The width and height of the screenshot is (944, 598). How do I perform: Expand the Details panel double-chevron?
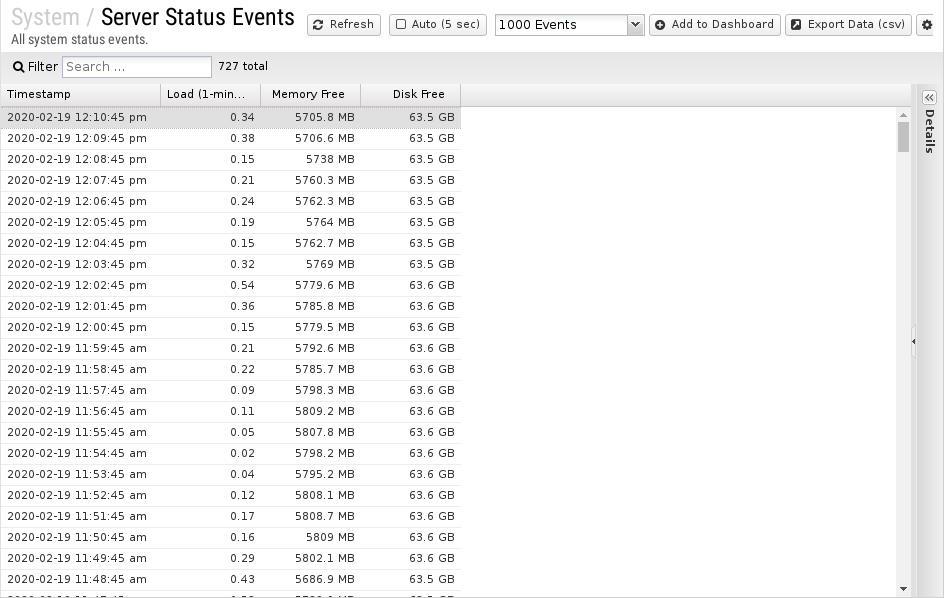point(929,98)
